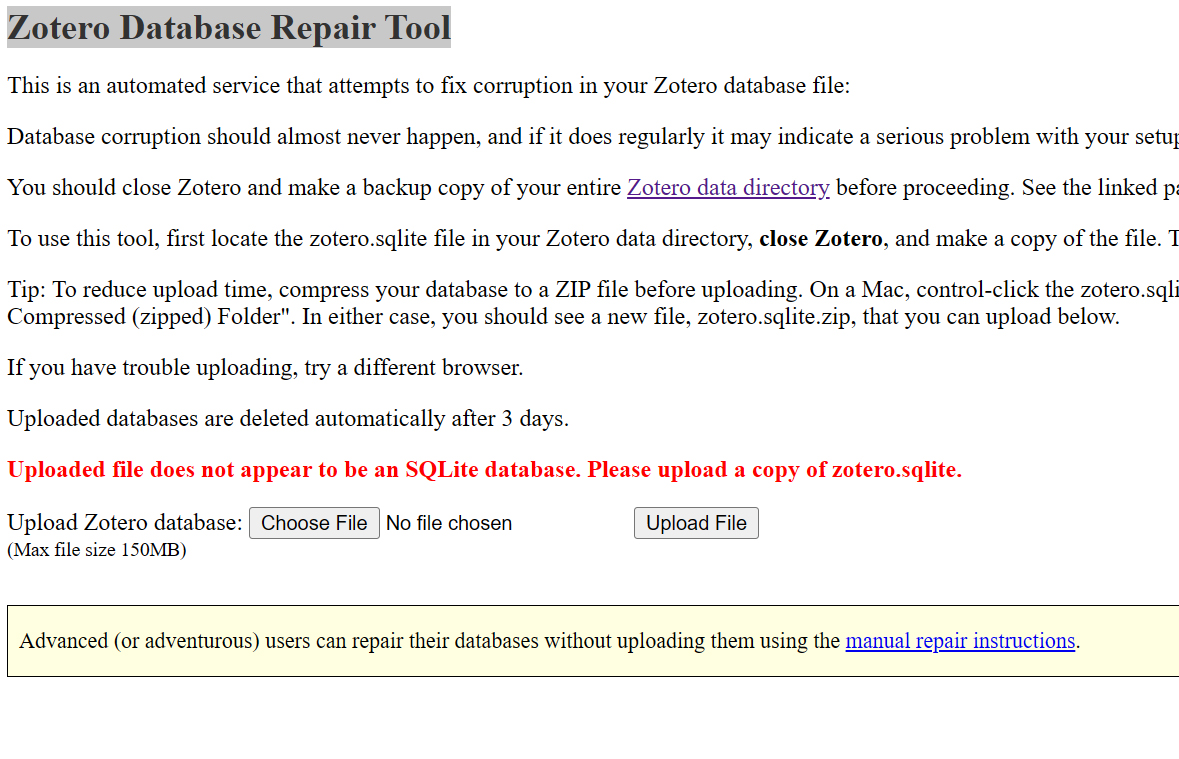Image resolution: width=1179 pixels, height=759 pixels.
Task: Click the ZIP compression tip paragraph
Action: pyautogui.click(x=590, y=302)
